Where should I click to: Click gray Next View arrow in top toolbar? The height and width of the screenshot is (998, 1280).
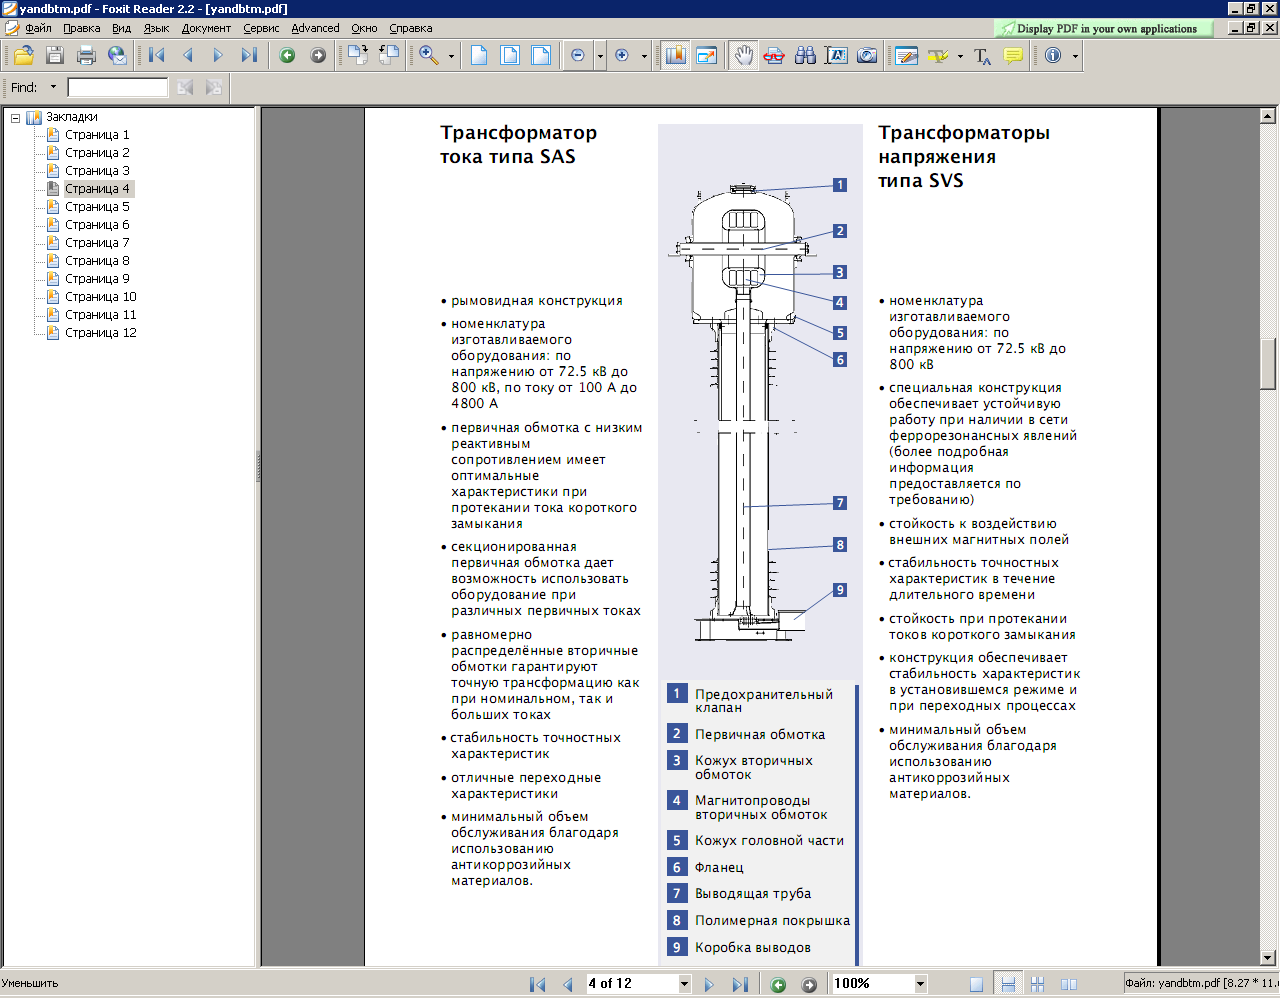318,56
